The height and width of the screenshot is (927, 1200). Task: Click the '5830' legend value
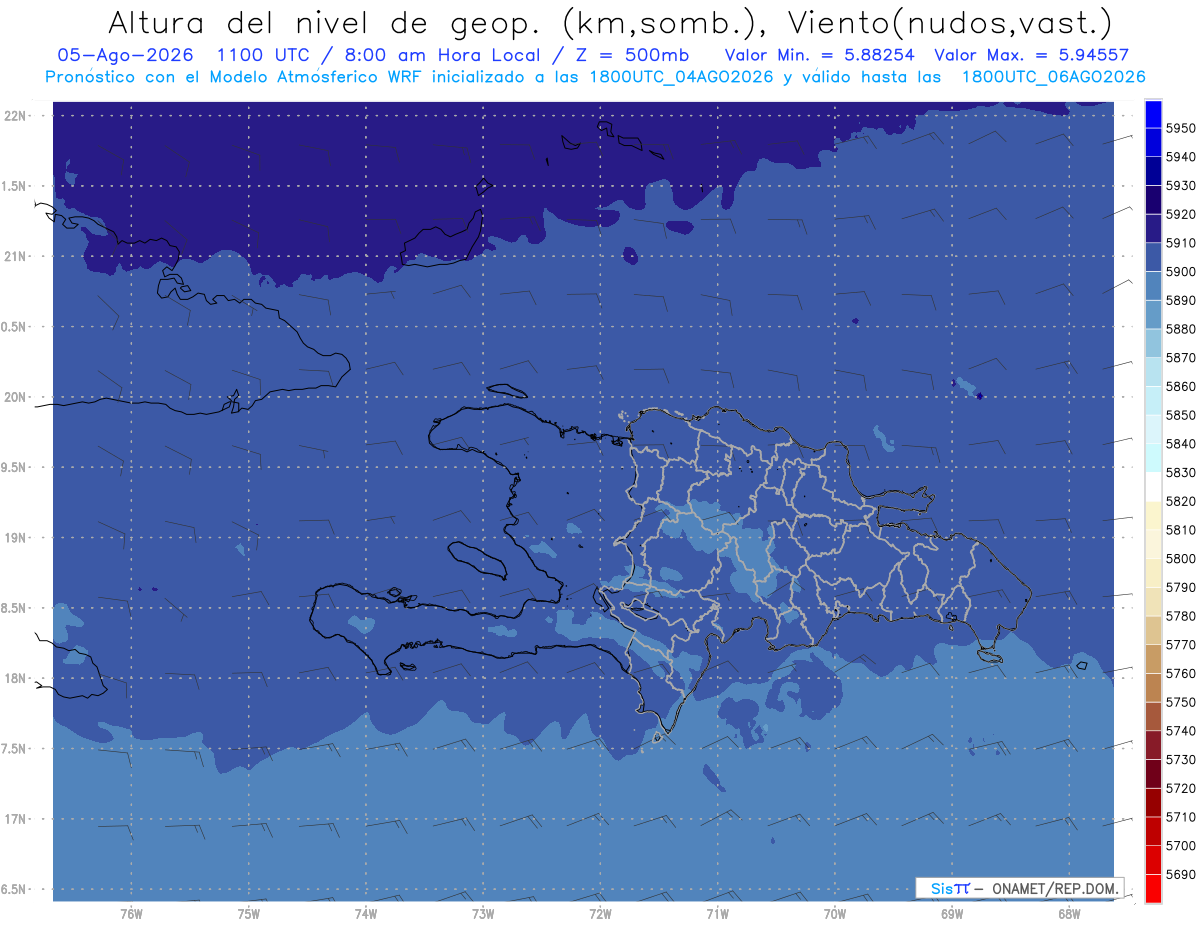1181,473
